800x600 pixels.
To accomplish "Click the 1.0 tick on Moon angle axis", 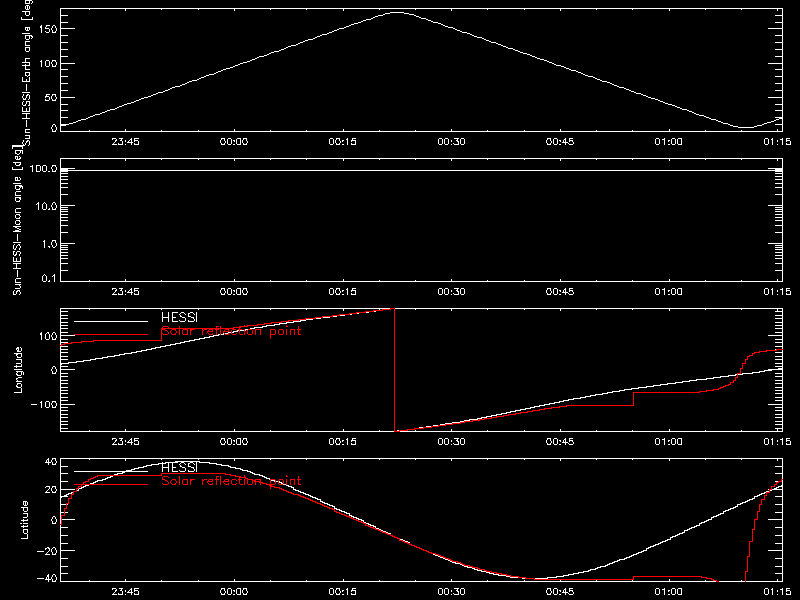I will pyautogui.click(x=49, y=244).
